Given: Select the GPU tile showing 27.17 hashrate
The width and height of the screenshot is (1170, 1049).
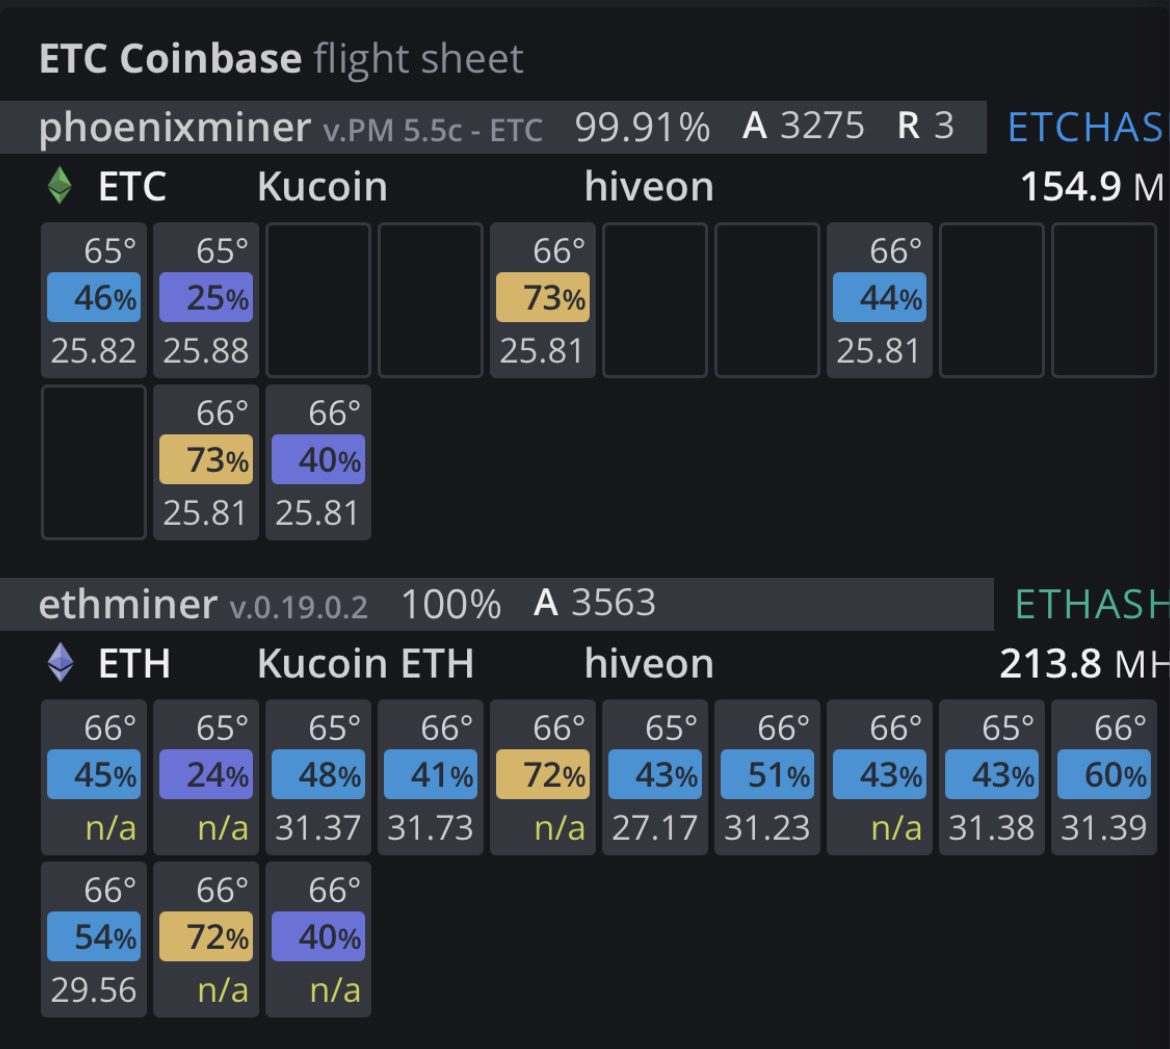Looking at the screenshot, I should pos(655,777).
